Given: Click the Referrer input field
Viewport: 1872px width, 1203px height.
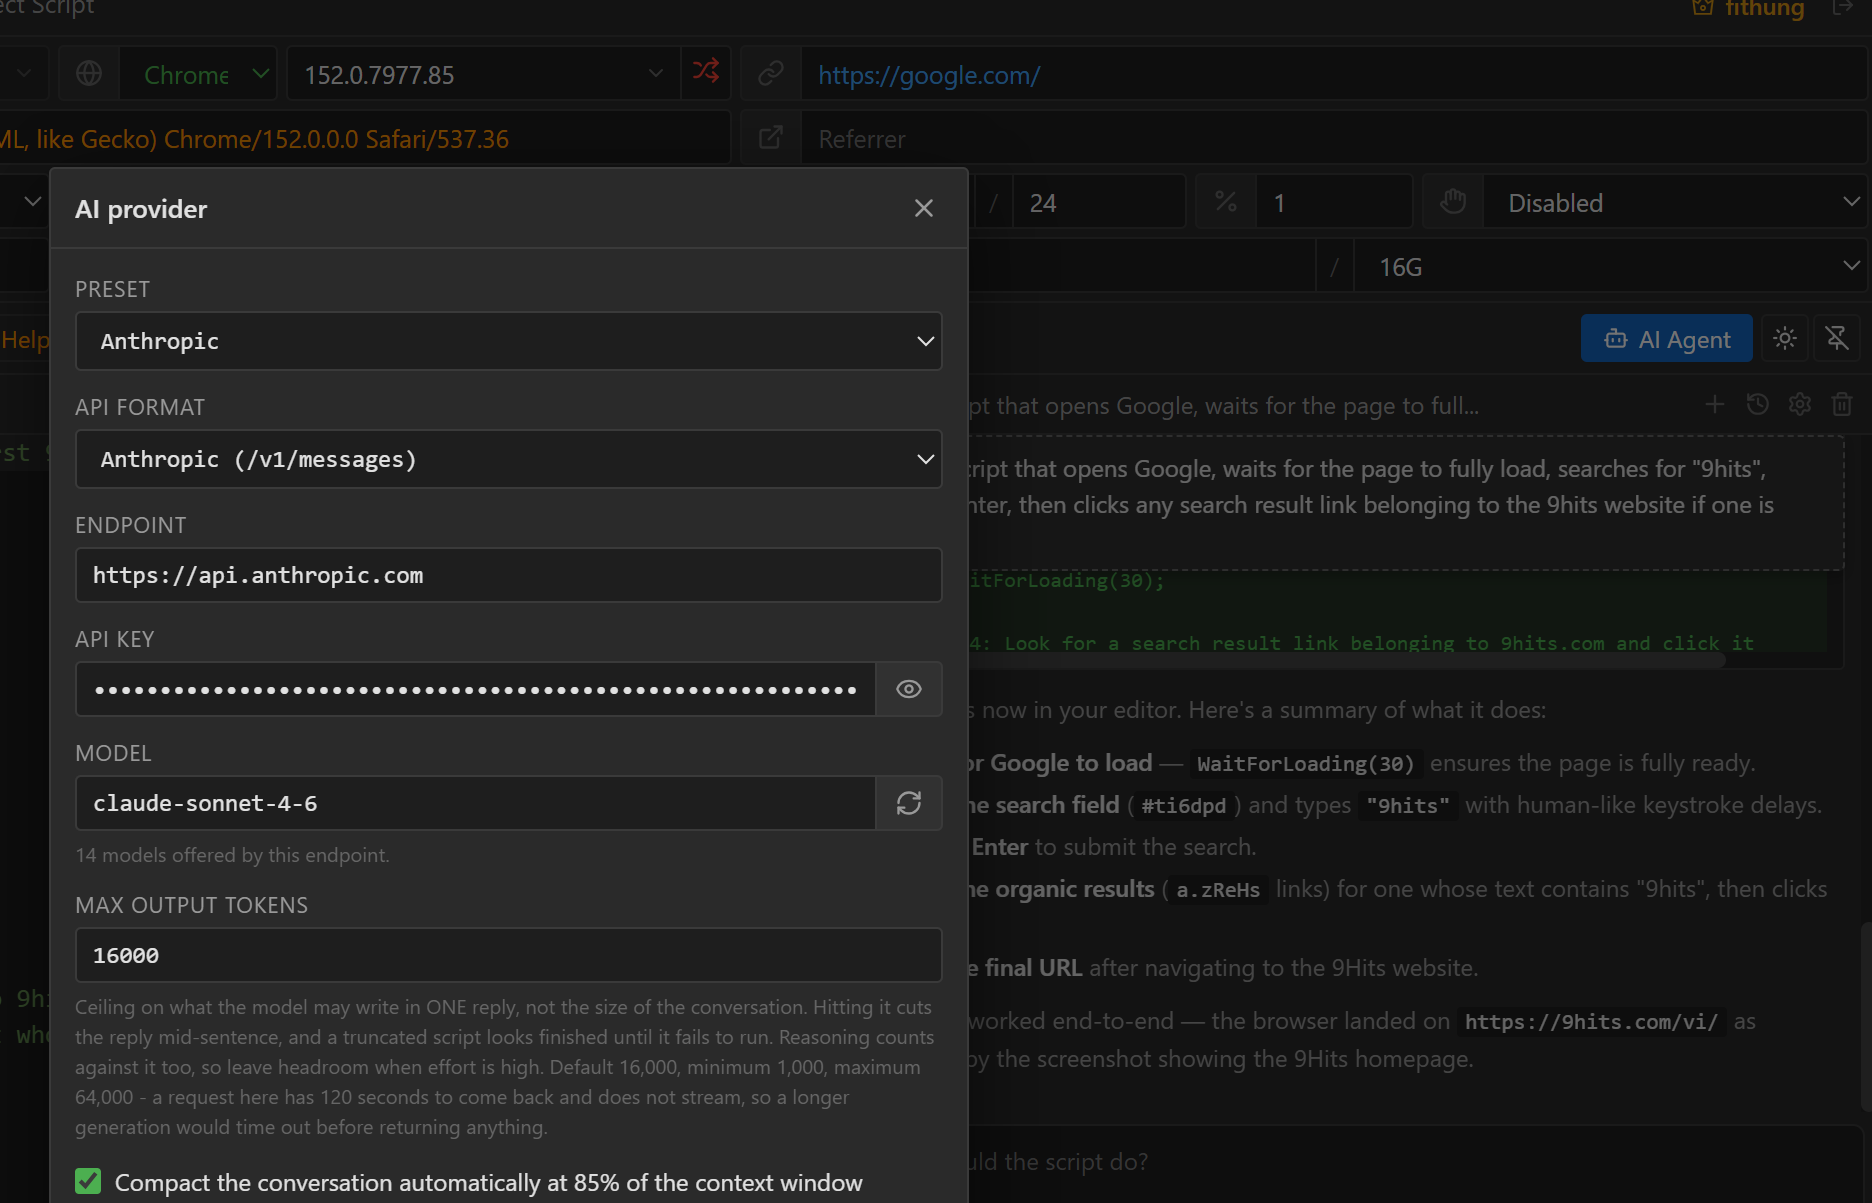Looking at the screenshot, I should point(1335,138).
